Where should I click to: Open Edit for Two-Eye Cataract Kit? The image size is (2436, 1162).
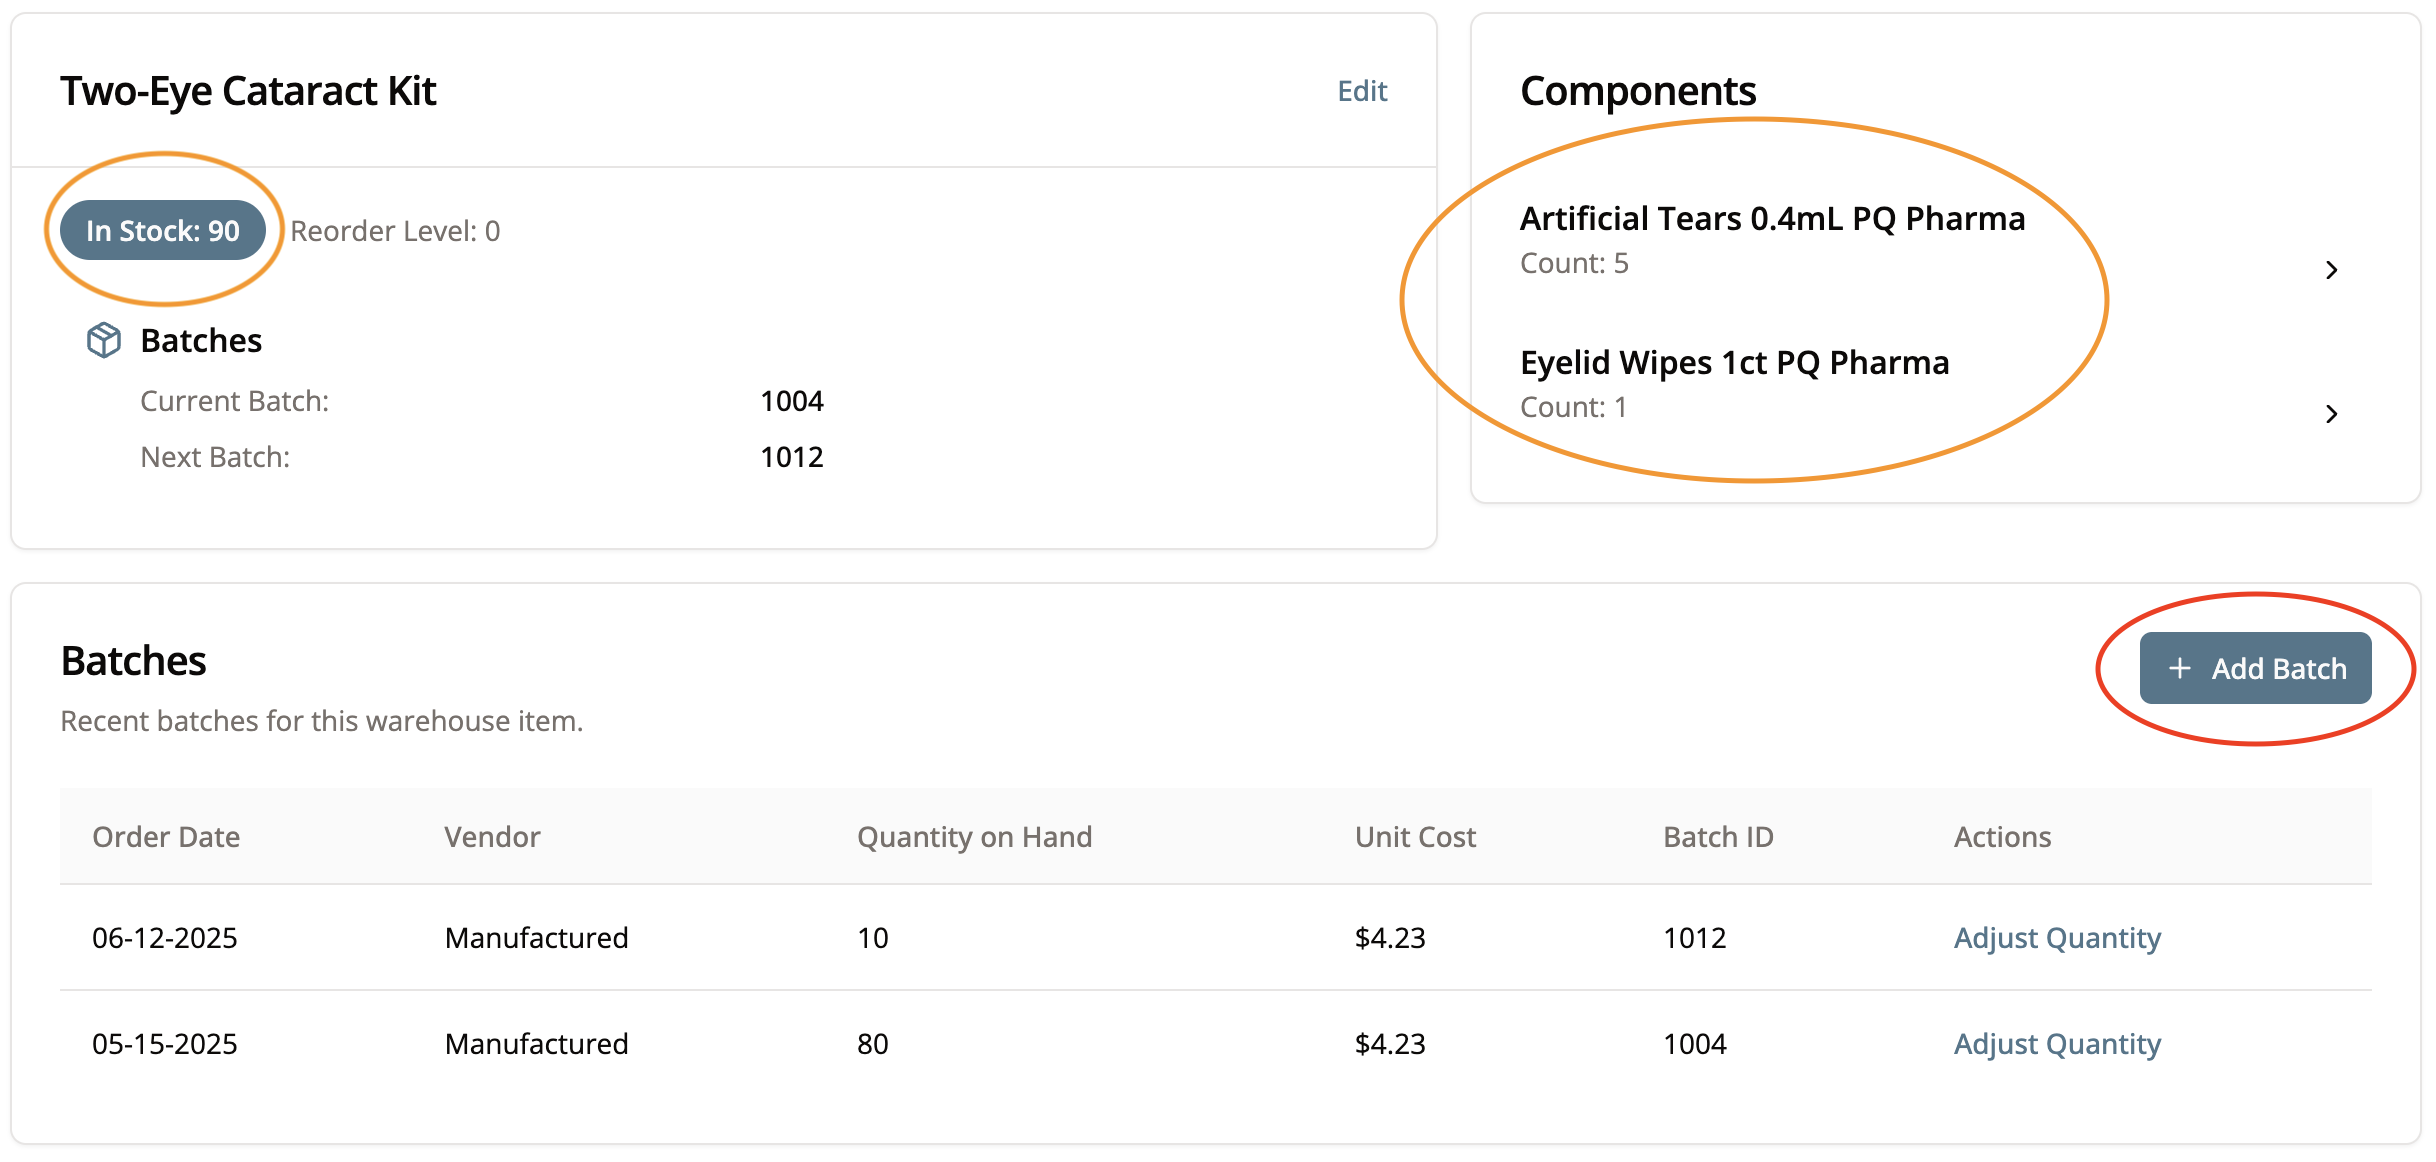point(1362,91)
